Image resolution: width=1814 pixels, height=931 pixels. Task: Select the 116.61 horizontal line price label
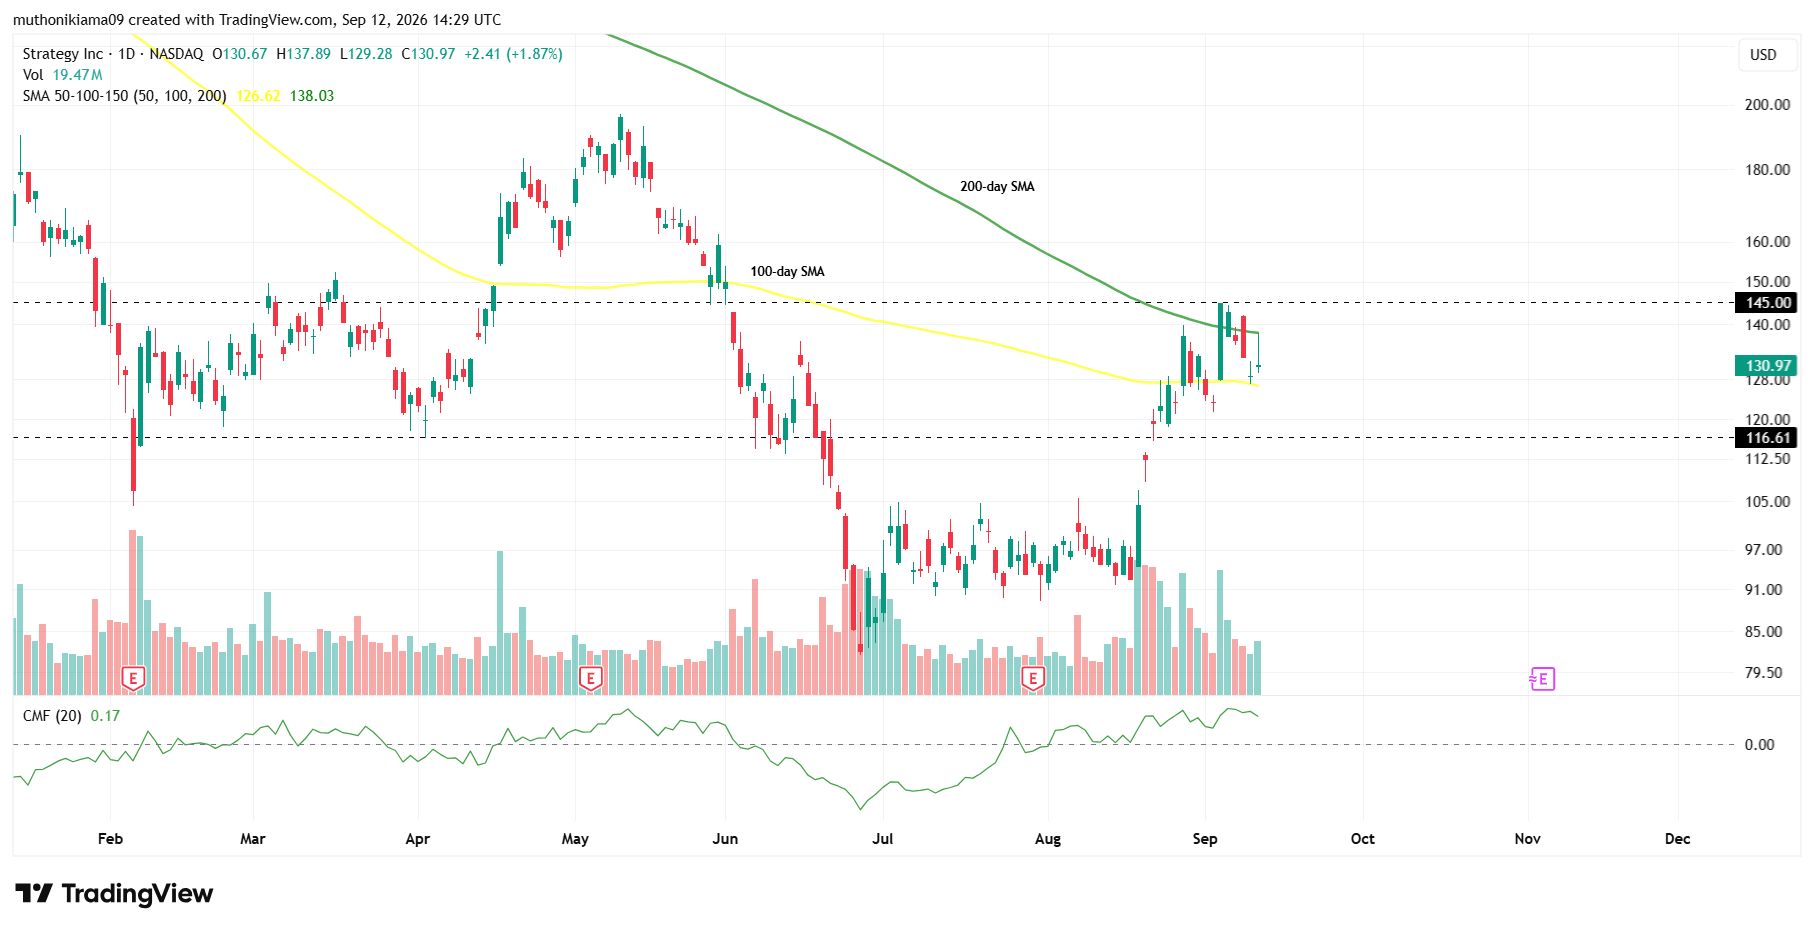point(1767,438)
